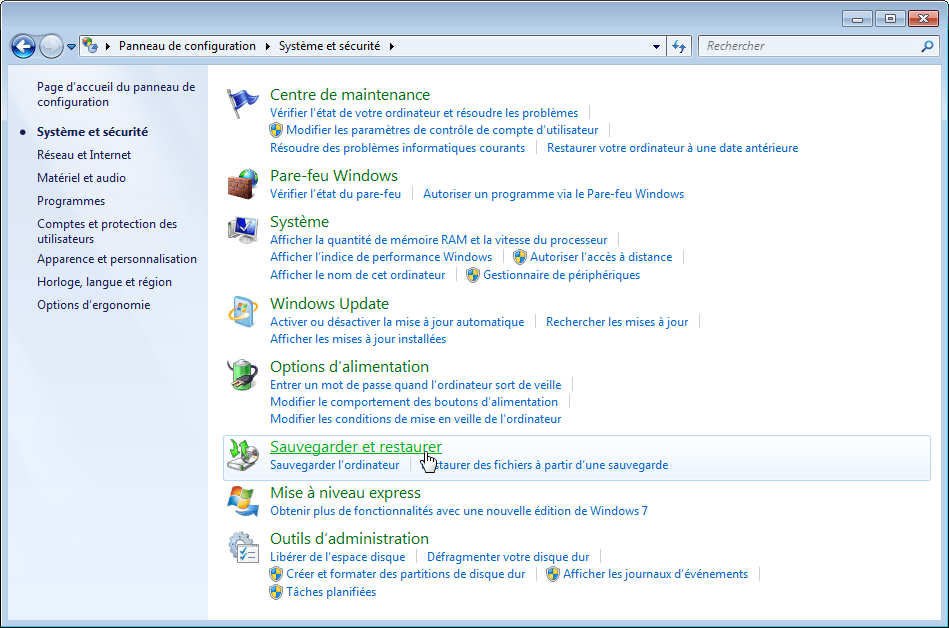
Task: Select Programmes in sidebar
Action: 71,201
